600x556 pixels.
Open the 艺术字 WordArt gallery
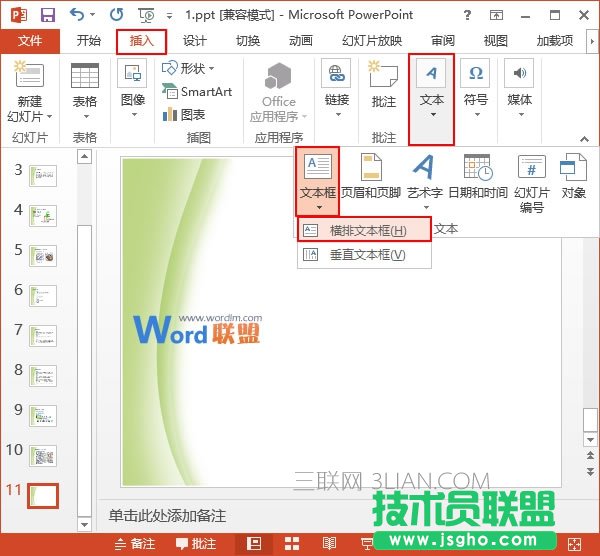coord(425,181)
